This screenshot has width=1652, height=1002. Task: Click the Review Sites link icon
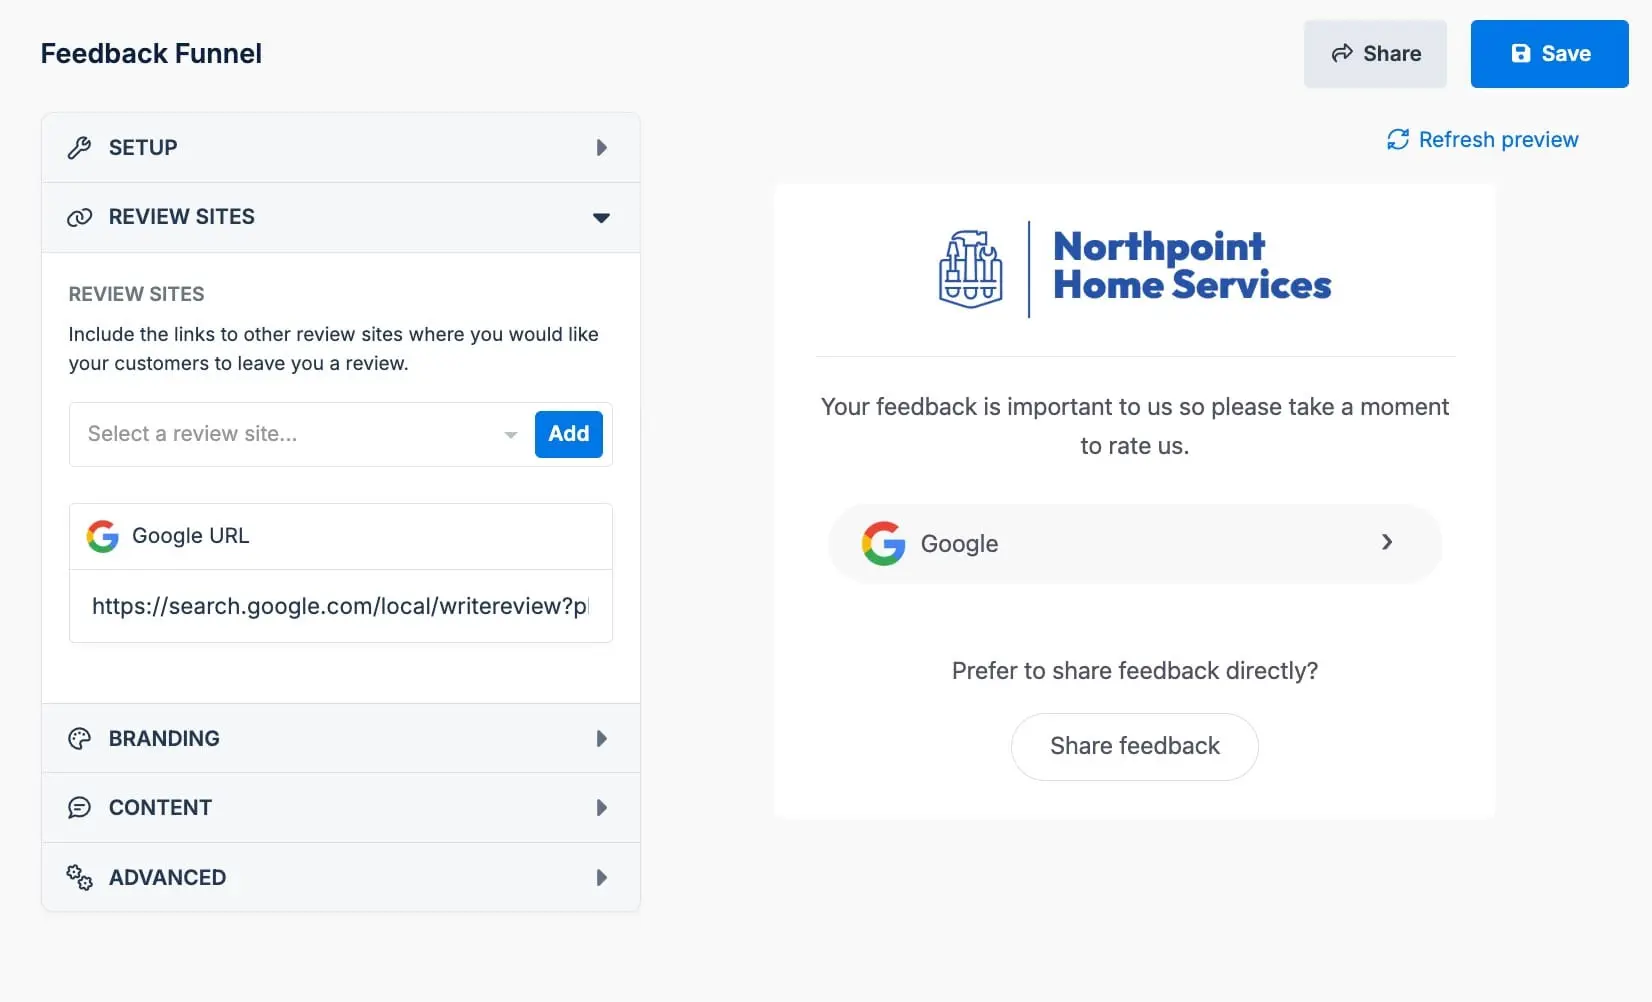click(79, 217)
